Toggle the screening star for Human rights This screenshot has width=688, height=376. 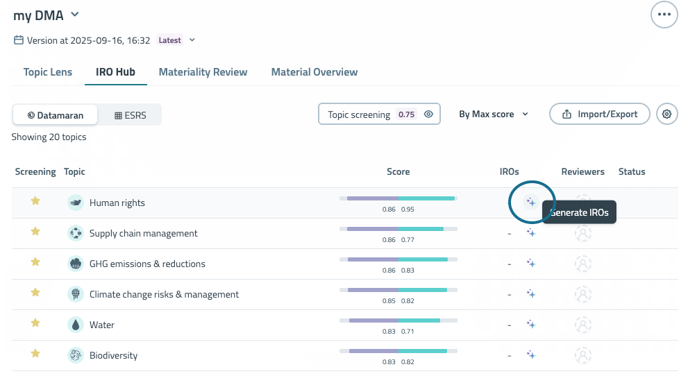click(35, 201)
